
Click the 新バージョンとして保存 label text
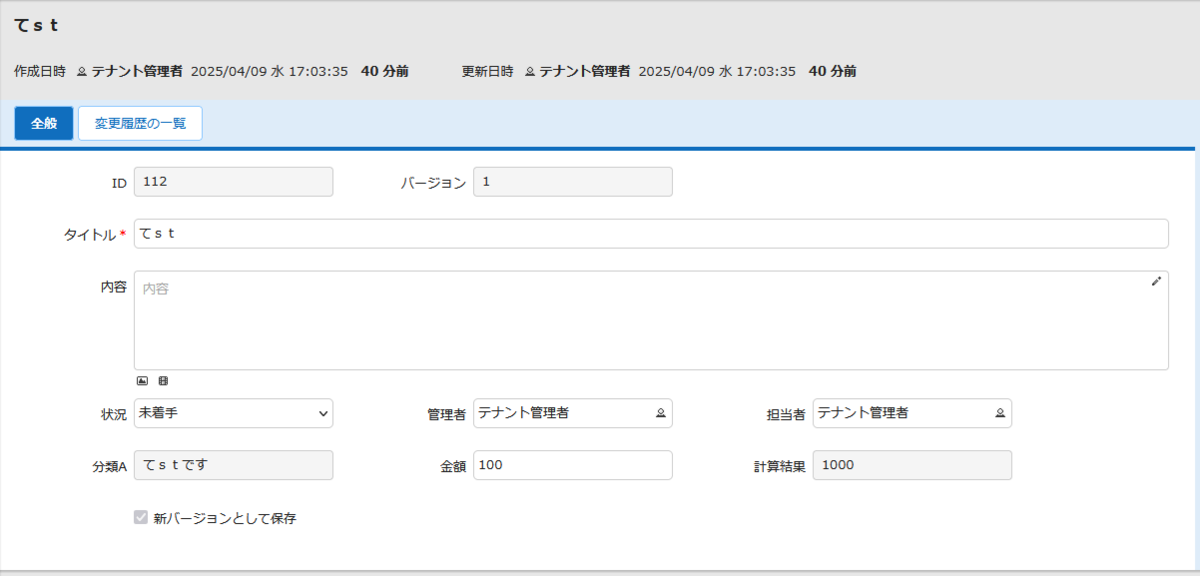click(x=225, y=519)
